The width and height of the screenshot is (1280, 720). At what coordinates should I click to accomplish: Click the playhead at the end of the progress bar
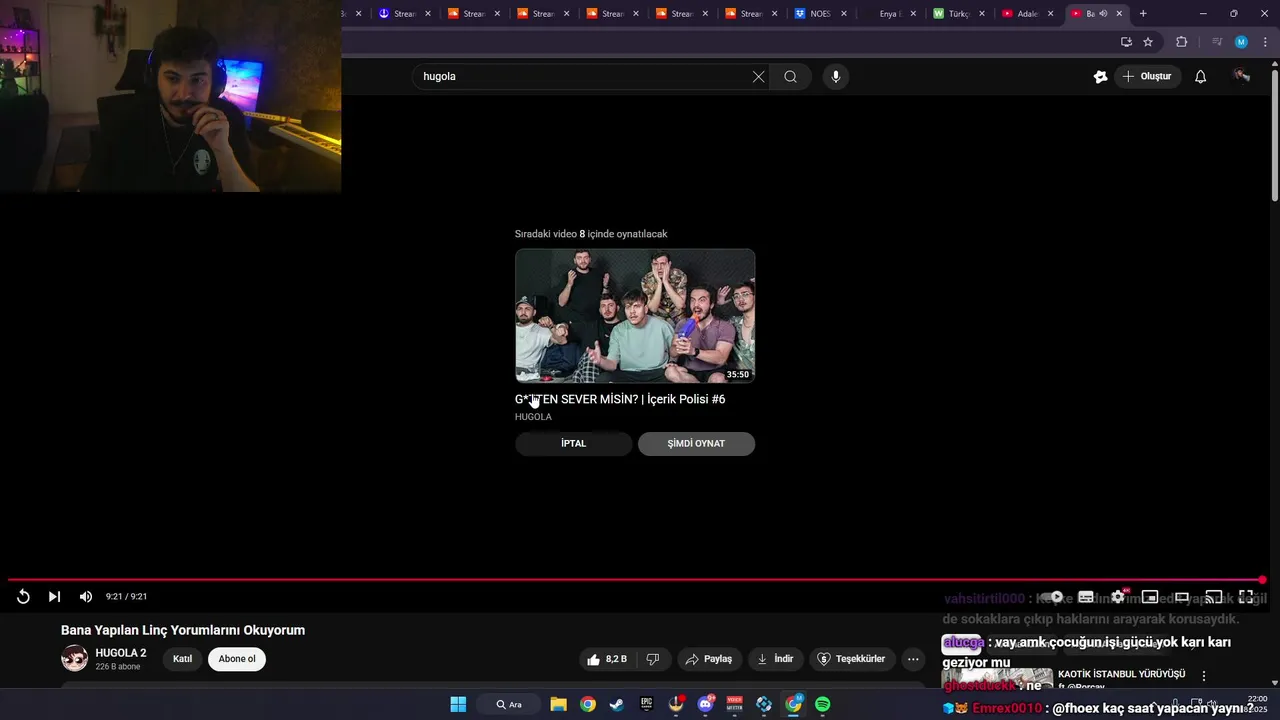pos(1262,580)
